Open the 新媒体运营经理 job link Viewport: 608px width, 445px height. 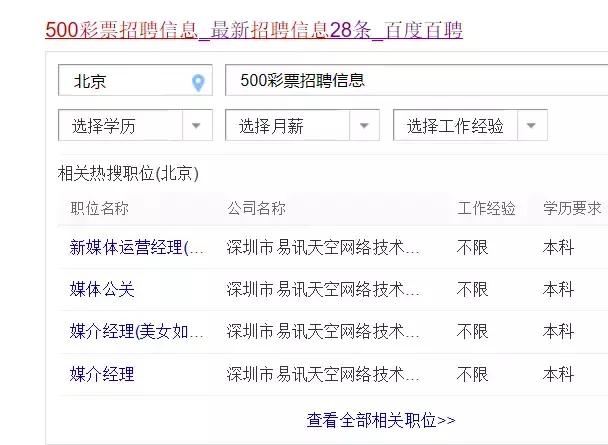click(136, 247)
